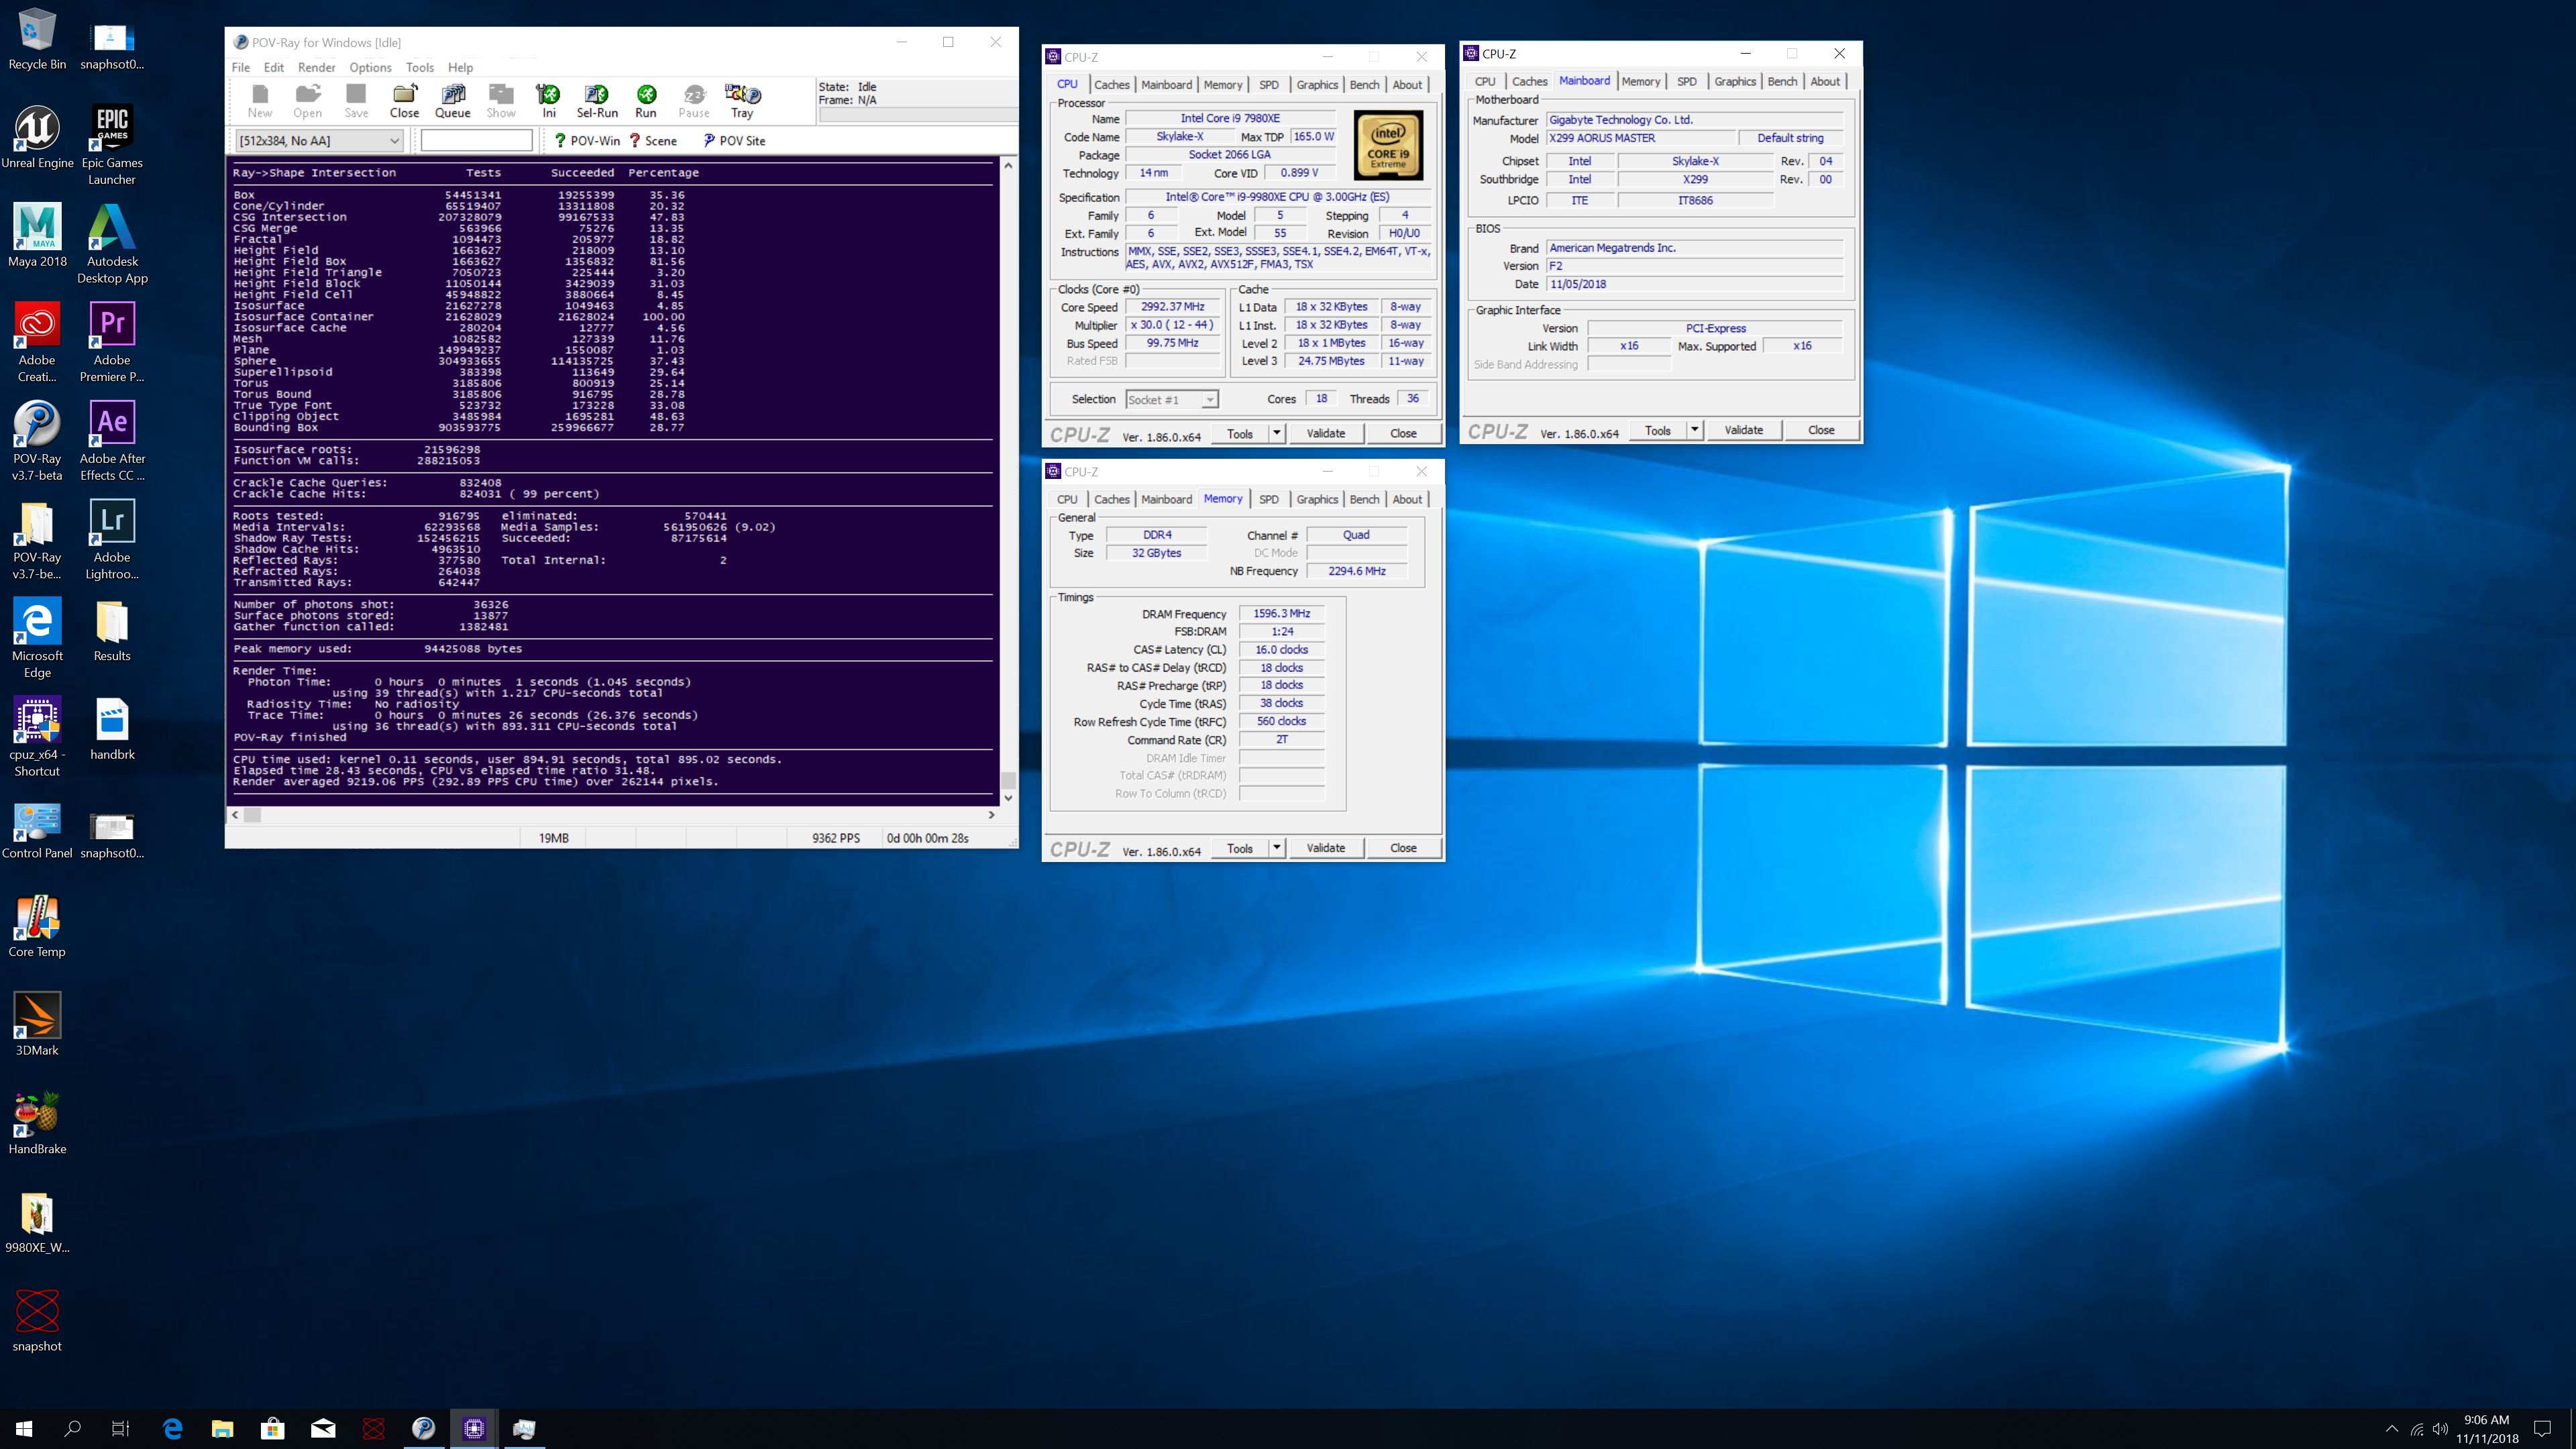The image size is (2576, 1449).
Task: Click Close button in the Mainboard CPU-Z window
Action: (1821, 430)
